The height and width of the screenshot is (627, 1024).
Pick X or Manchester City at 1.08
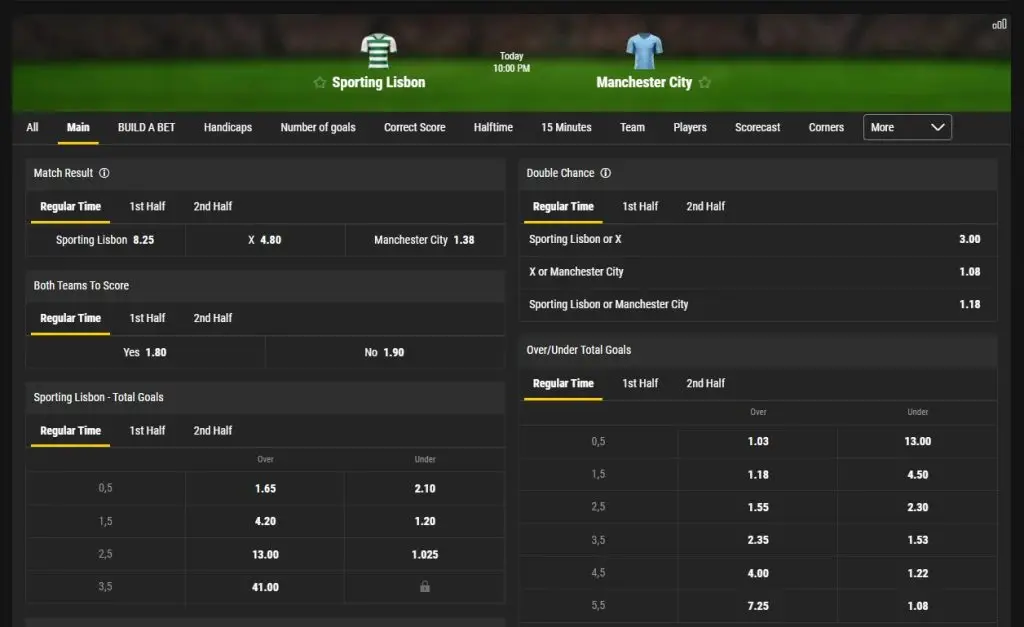click(x=758, y=272)
